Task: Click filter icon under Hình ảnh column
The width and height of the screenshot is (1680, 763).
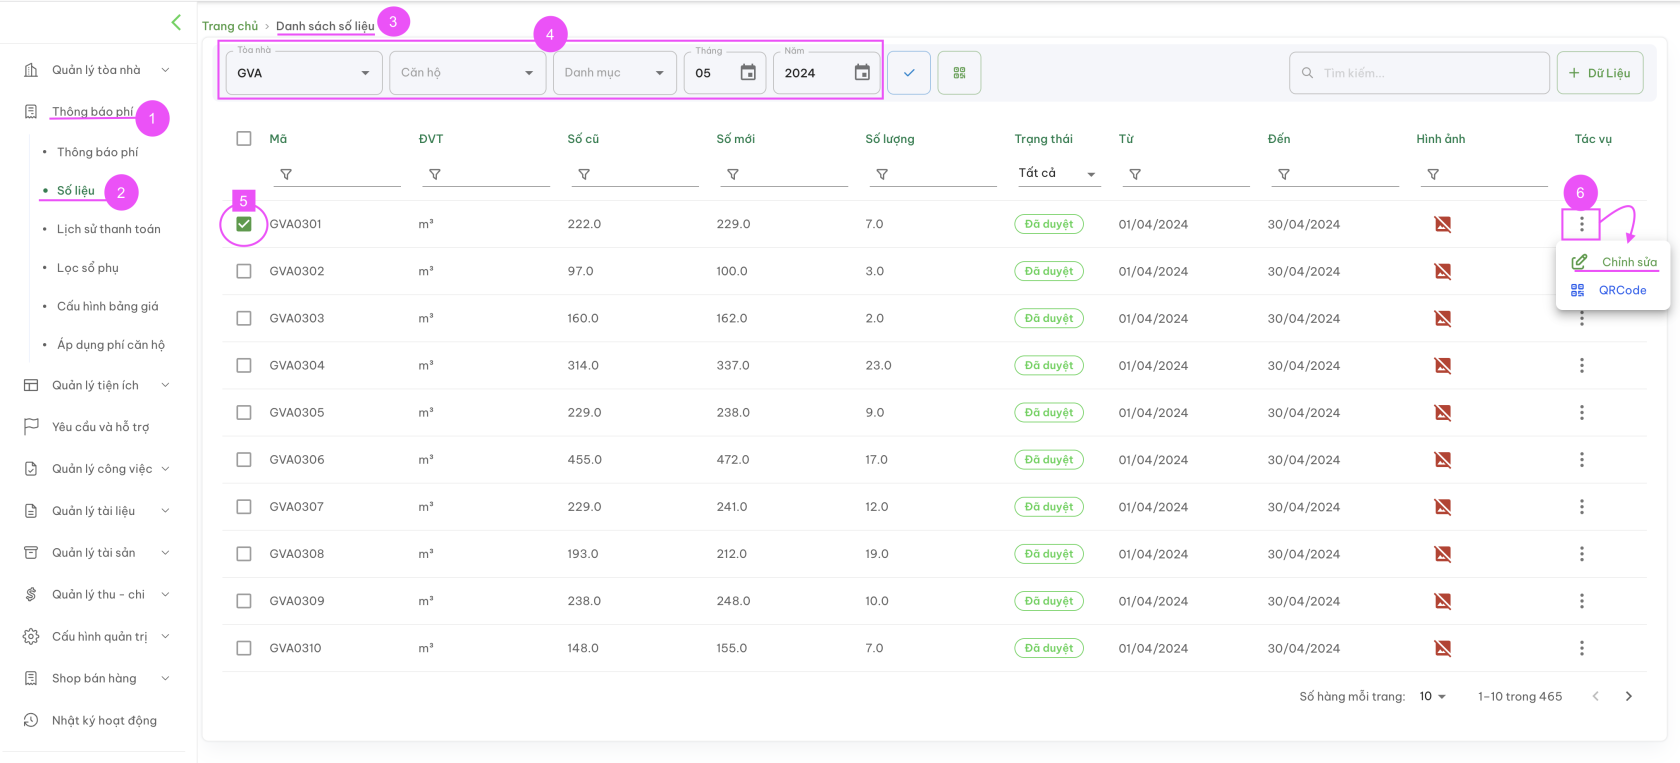Action: point(1433,174)
